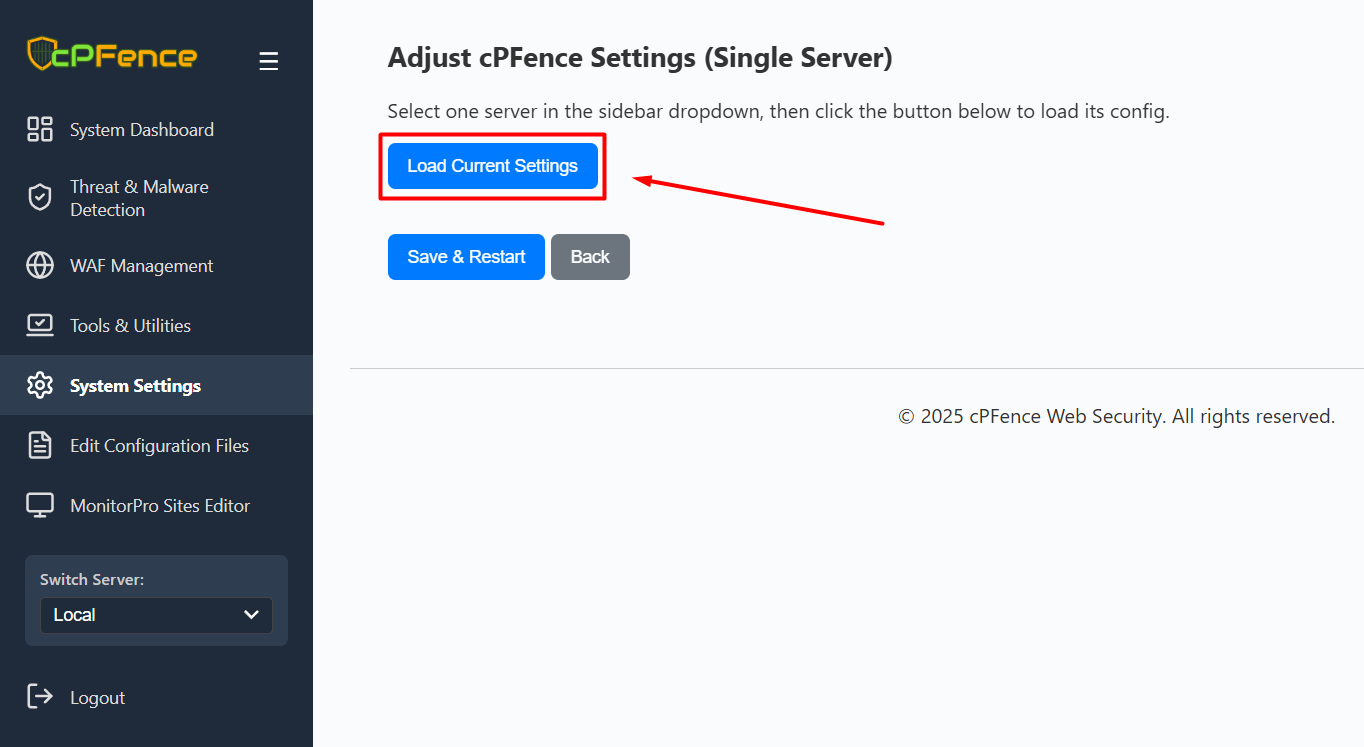Image resolution: width=1364 pixels, height=747 pixels.
Task: Click the Edit Configuration Files document icon
Action: 40,445
